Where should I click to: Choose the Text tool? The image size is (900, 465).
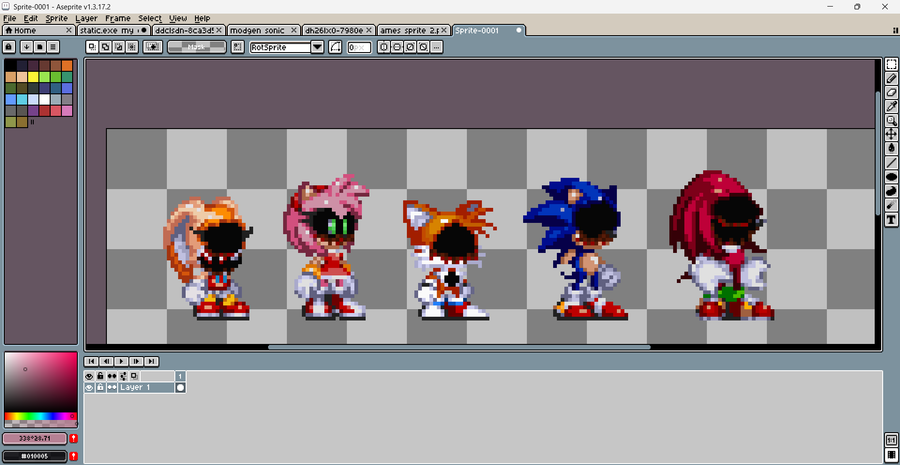891,219
